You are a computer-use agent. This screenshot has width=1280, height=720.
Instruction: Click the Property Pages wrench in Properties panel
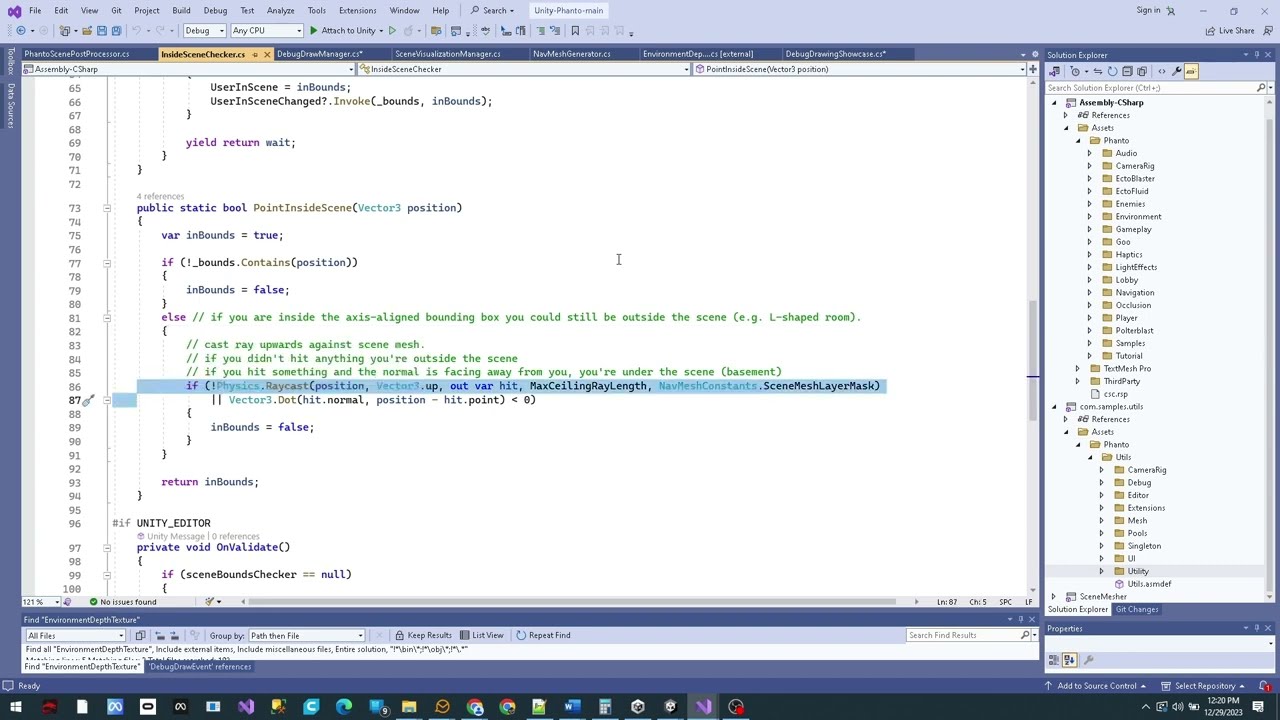click(x=1088, y=660)
